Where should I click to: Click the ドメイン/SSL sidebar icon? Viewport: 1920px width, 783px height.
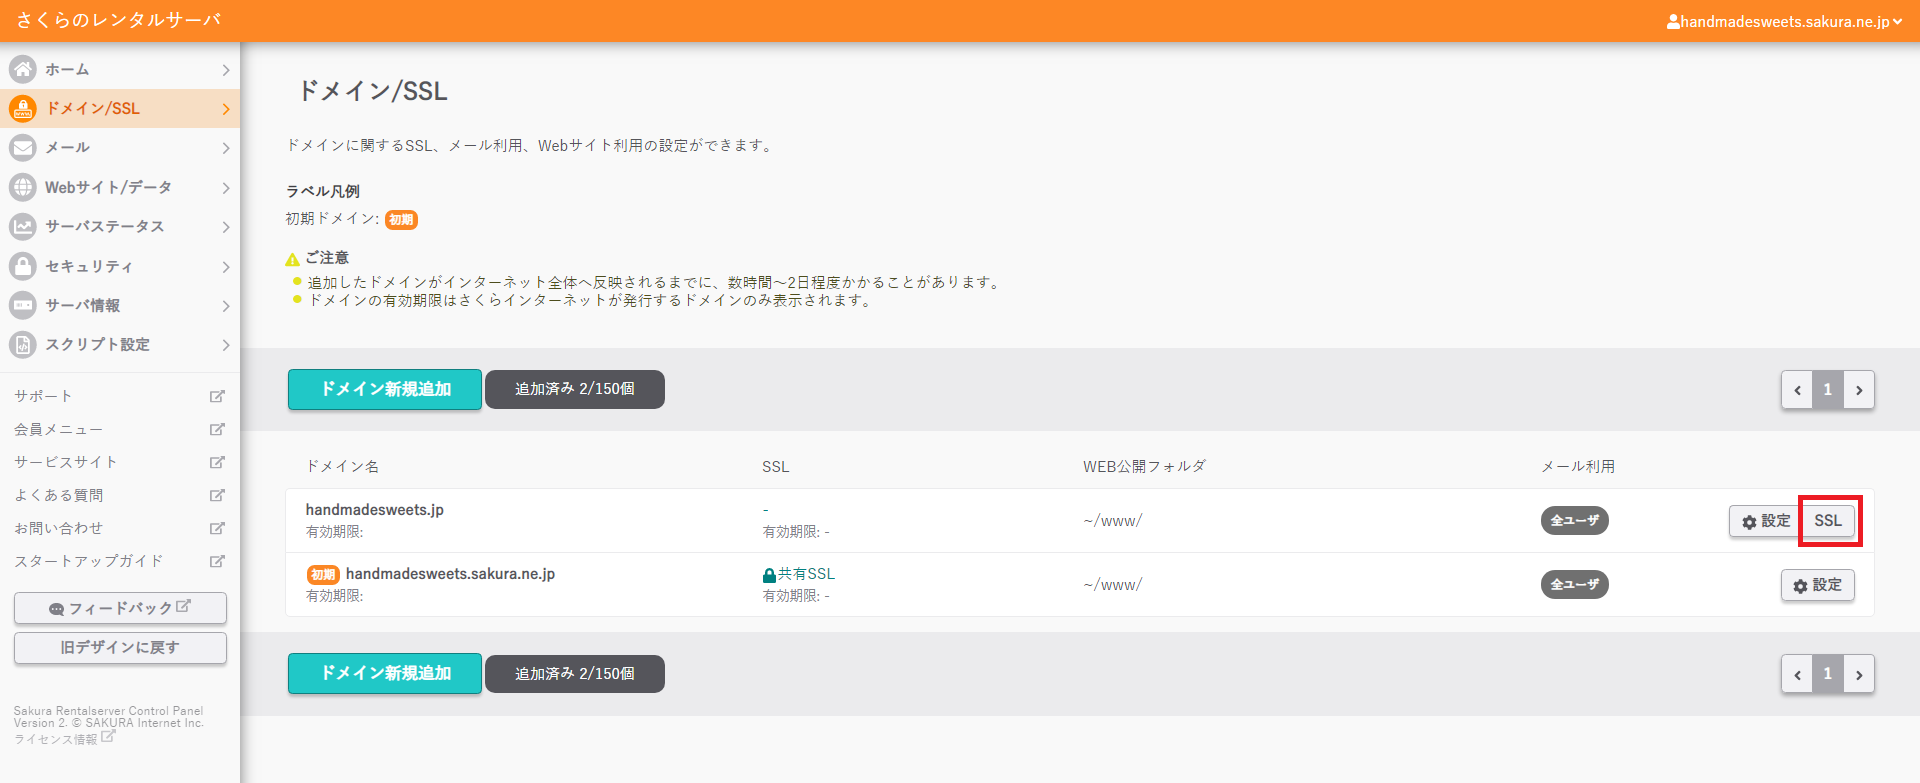click(x=23, y=108)
